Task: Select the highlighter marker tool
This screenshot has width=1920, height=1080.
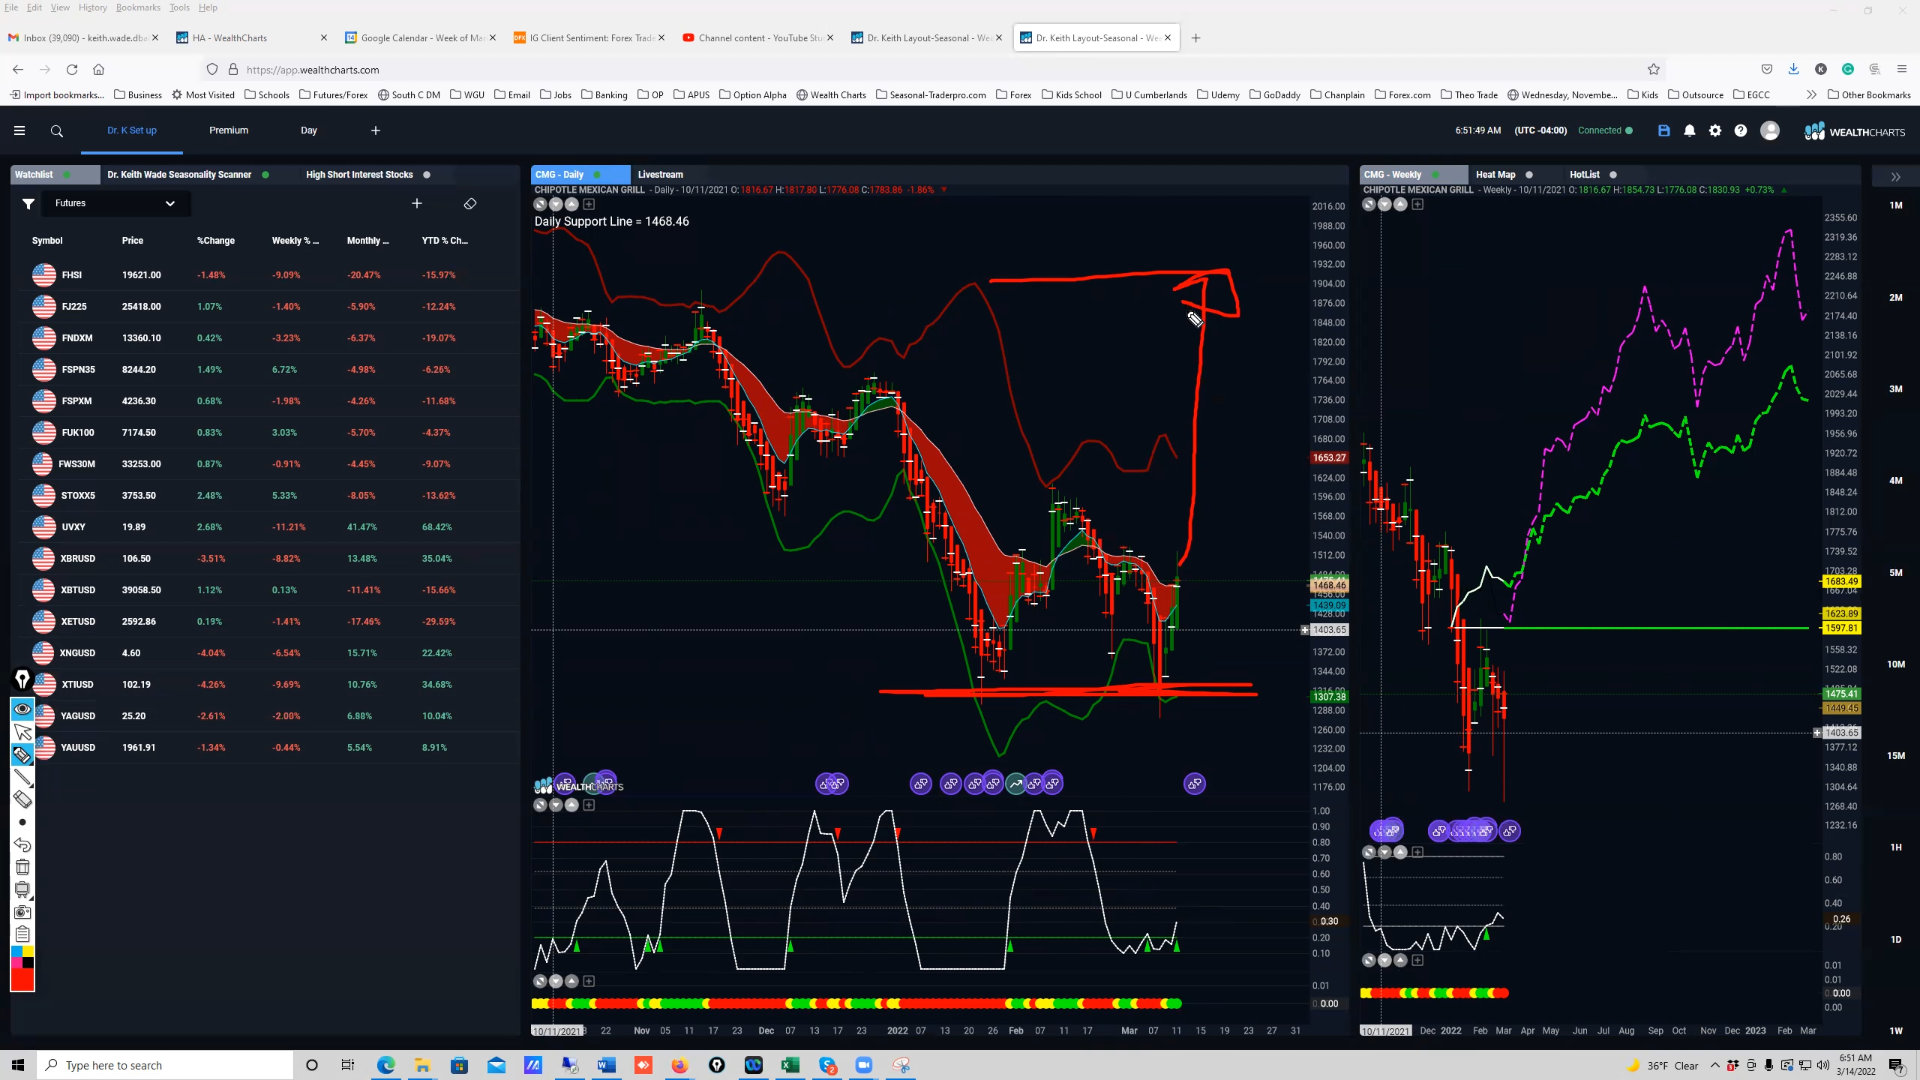Action: tap(22, 755)
